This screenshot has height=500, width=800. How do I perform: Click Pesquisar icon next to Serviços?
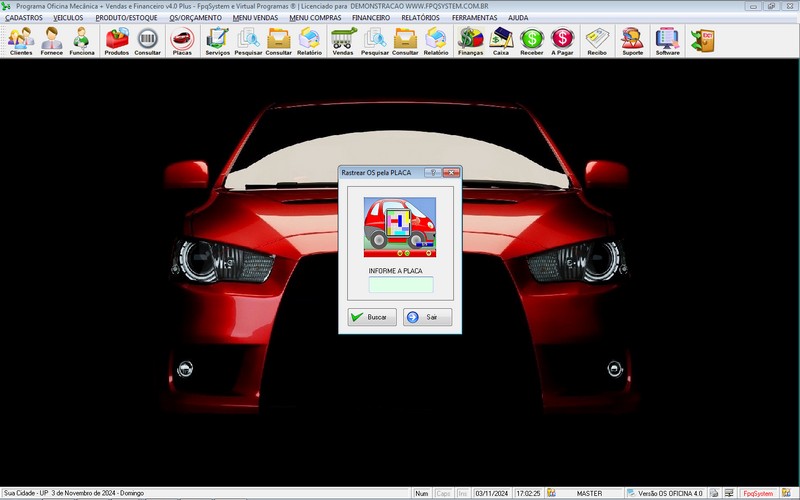point(248,41)
